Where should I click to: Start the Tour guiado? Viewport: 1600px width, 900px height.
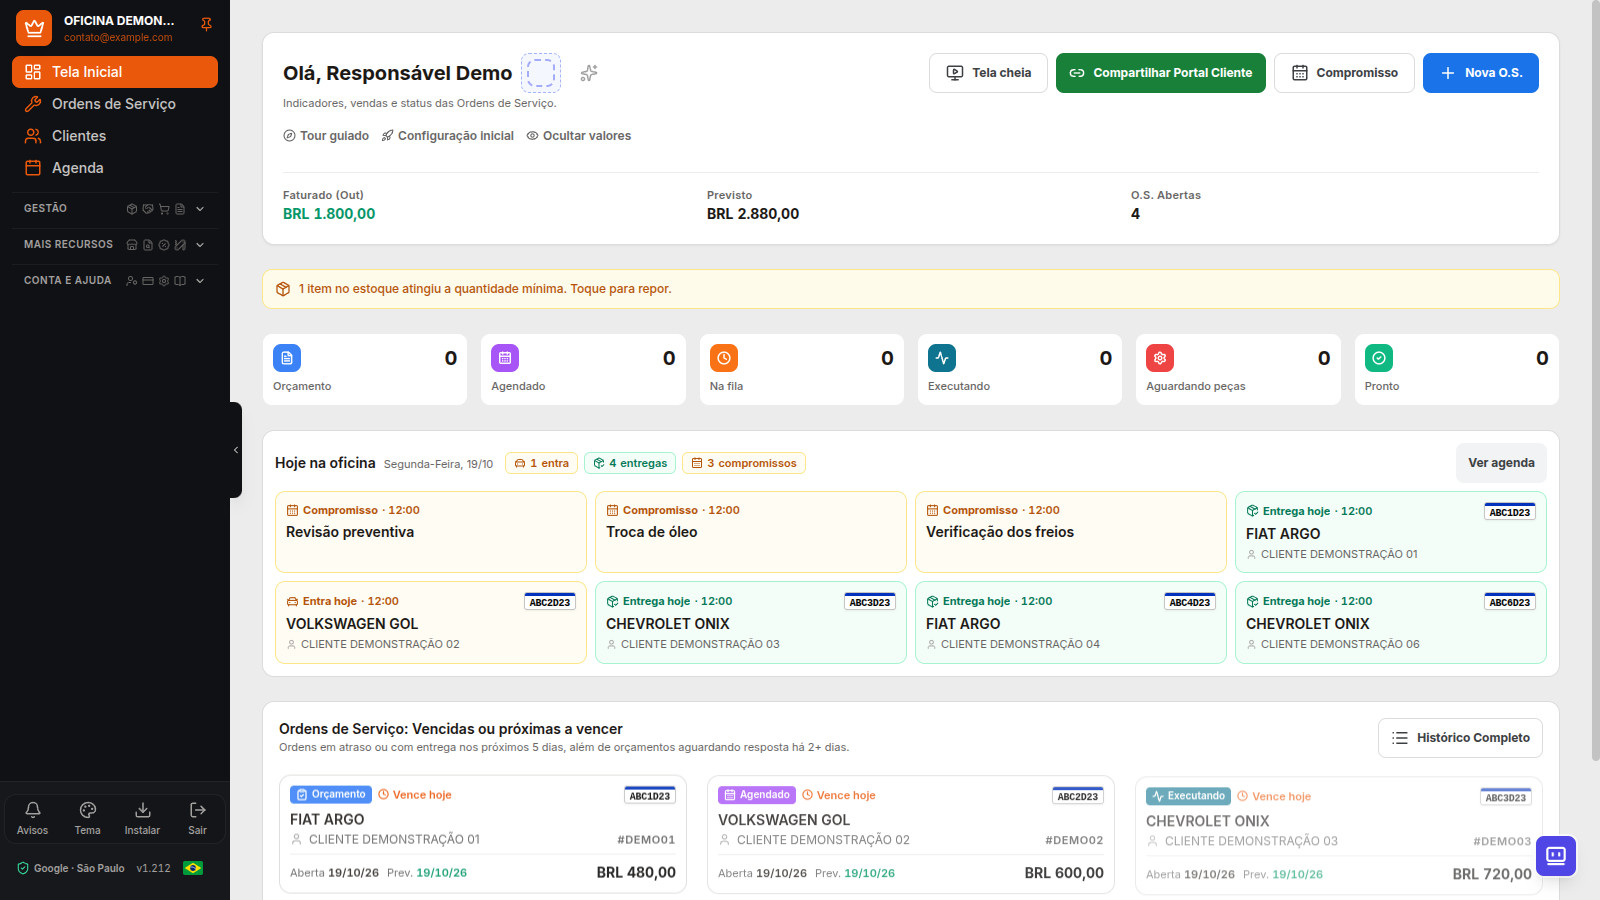coord(326,136)
